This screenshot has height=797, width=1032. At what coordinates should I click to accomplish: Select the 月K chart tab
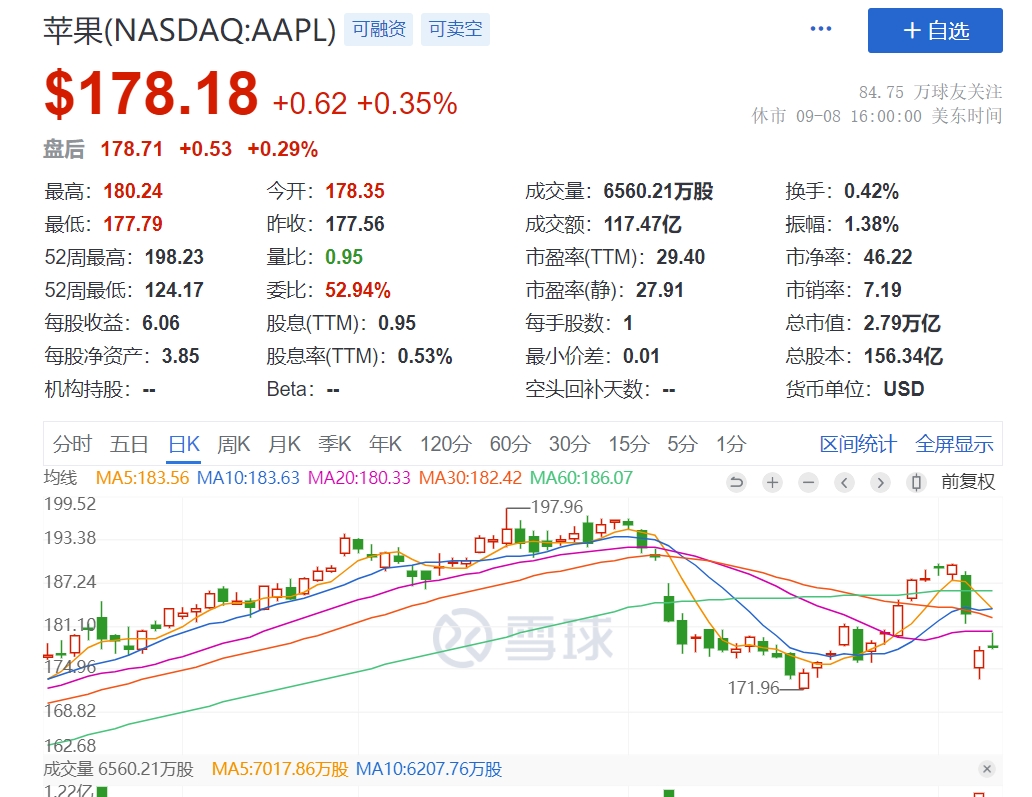[284, 444]
